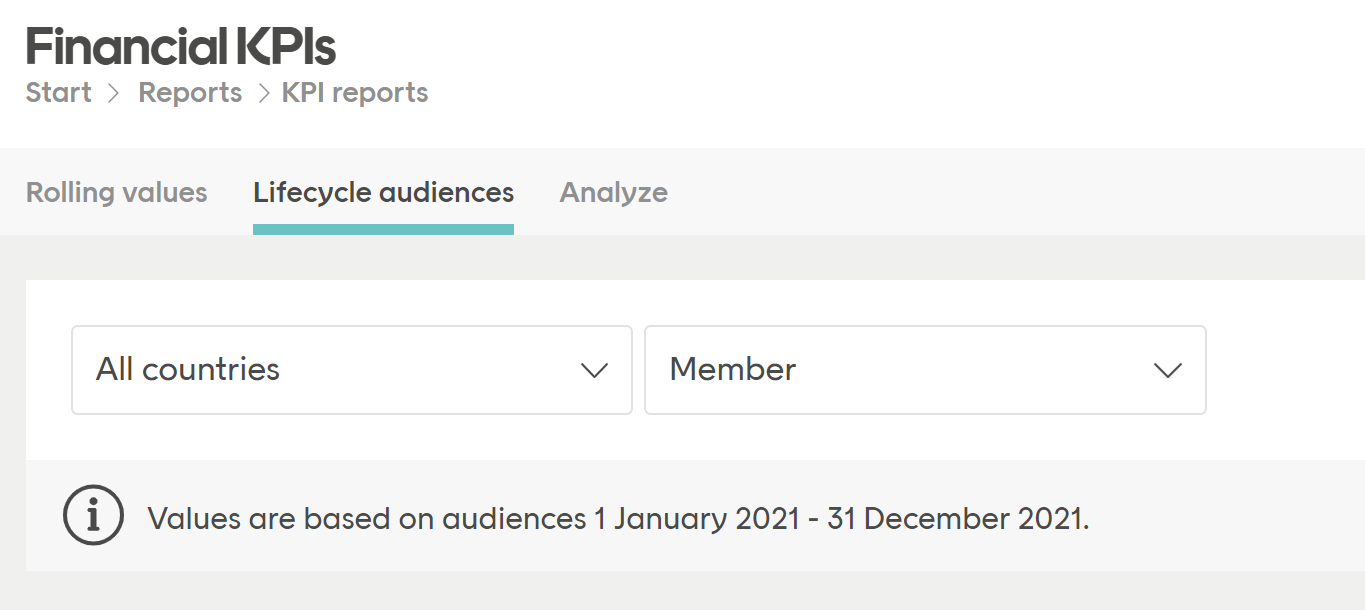Image resolution: width=1365 pixels, height=610 pixels.
Task: Select the Lifecycle audiences tab
Action: click(383, 192)
